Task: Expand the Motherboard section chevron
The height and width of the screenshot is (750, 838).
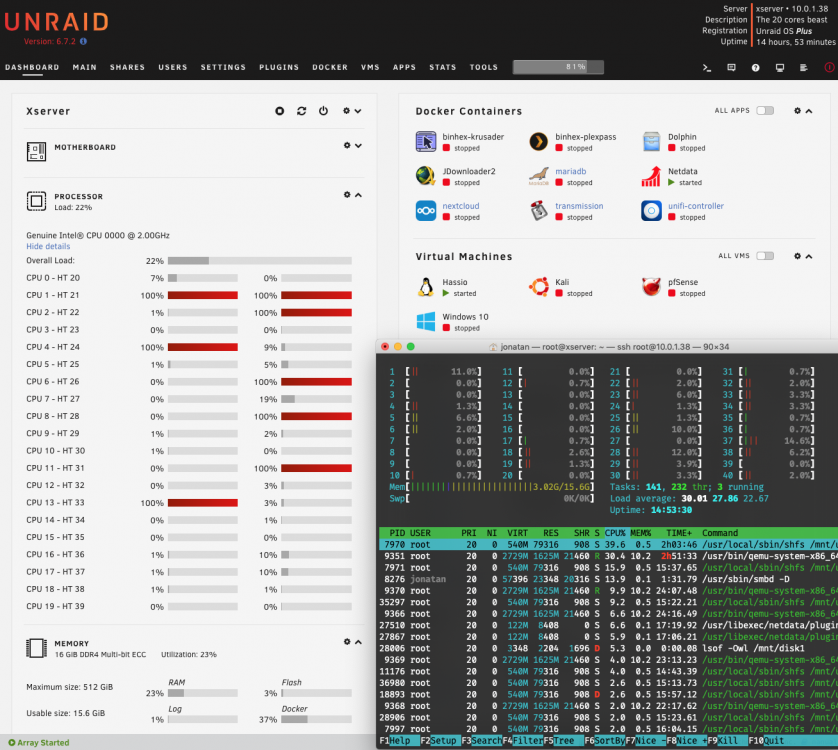Action: (x=358, y=145)
